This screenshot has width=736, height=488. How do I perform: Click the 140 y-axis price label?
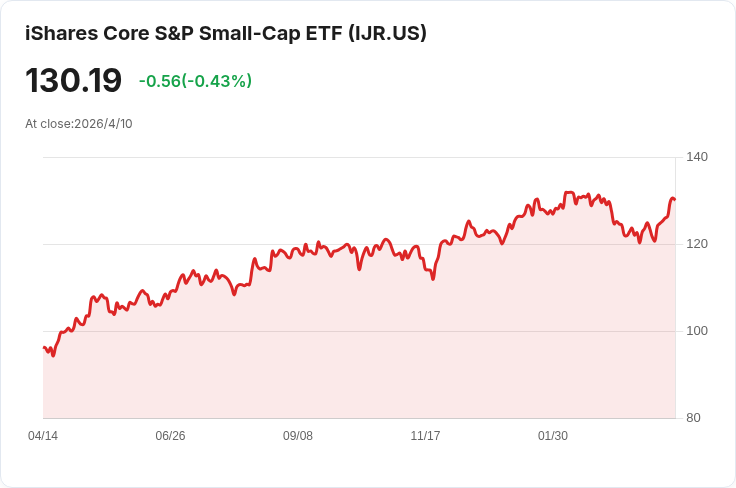(x=697, y=157)
